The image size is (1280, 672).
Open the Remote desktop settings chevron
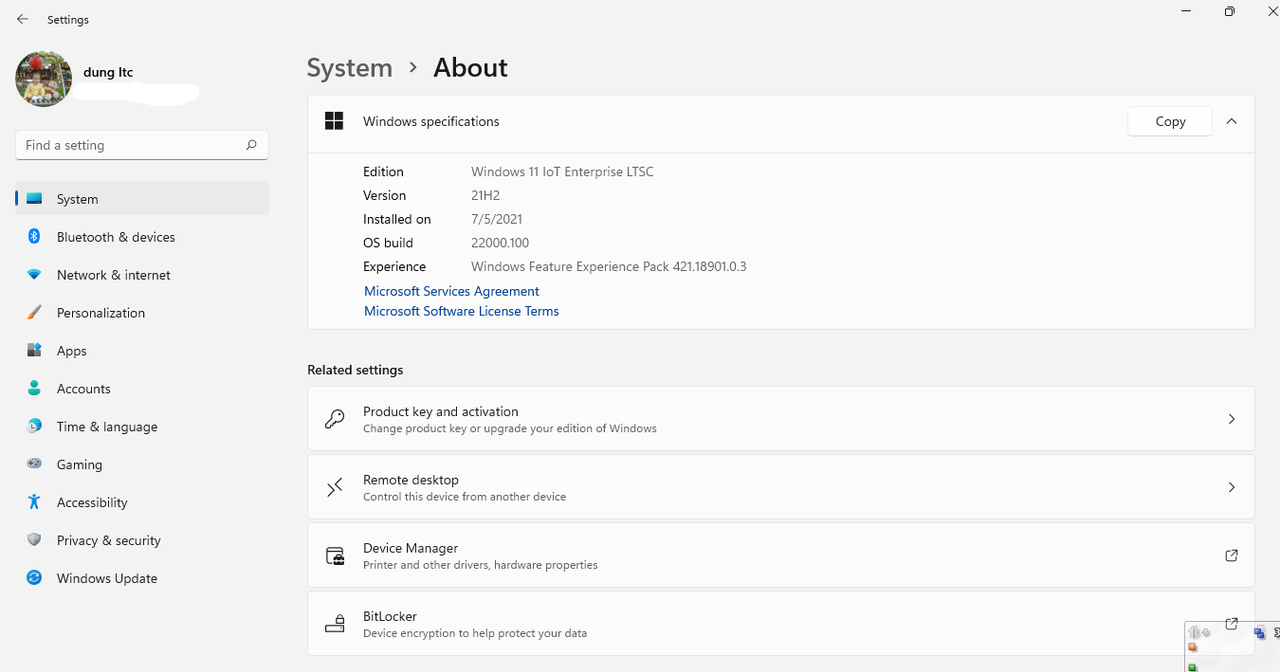[x=1231, y=488]
